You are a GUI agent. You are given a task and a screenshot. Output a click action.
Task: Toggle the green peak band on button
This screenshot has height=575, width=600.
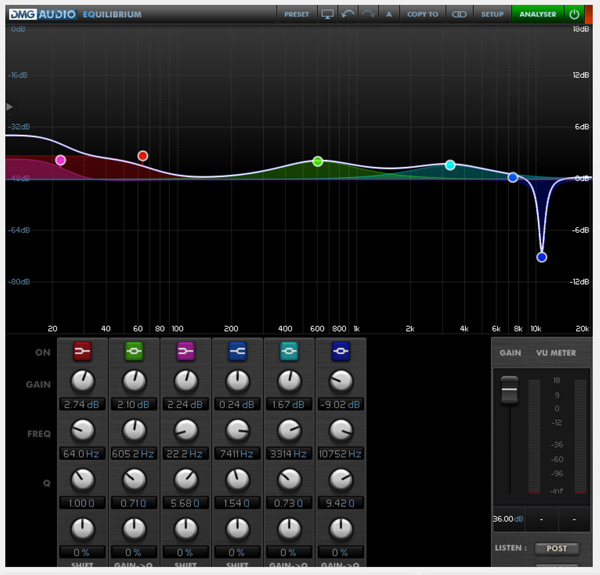134,351
